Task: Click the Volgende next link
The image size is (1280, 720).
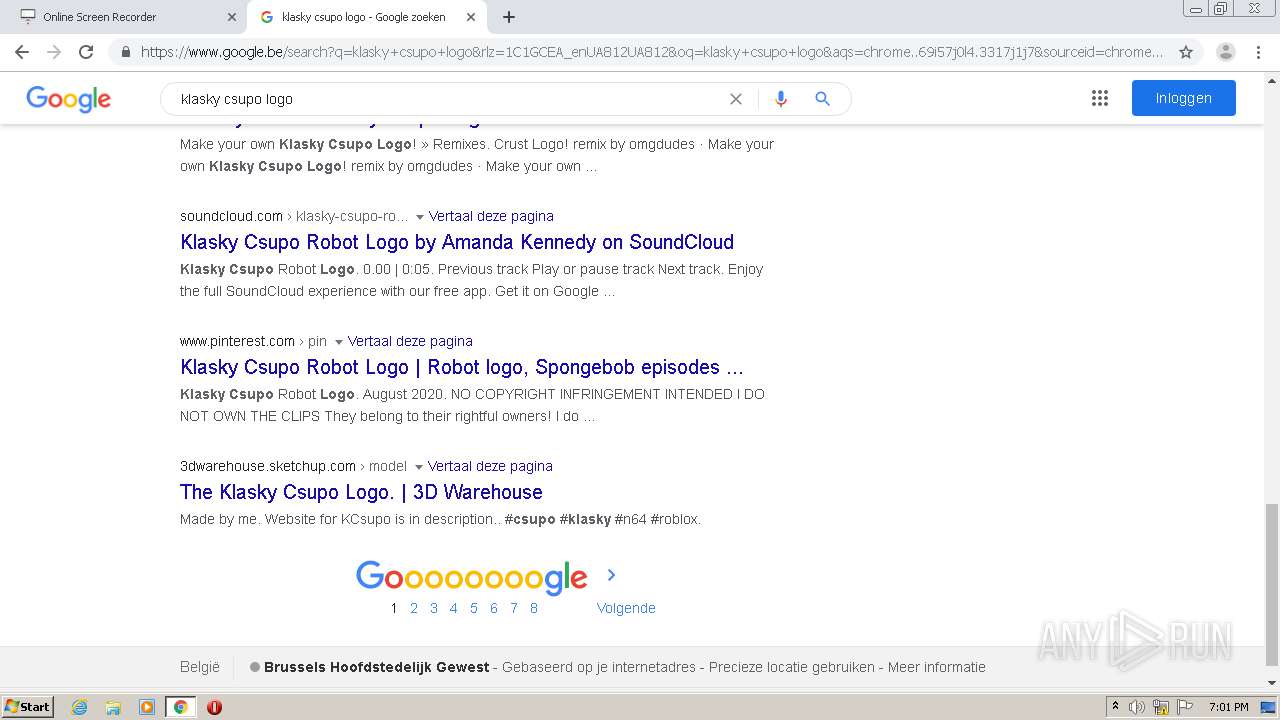Action: 626,608
